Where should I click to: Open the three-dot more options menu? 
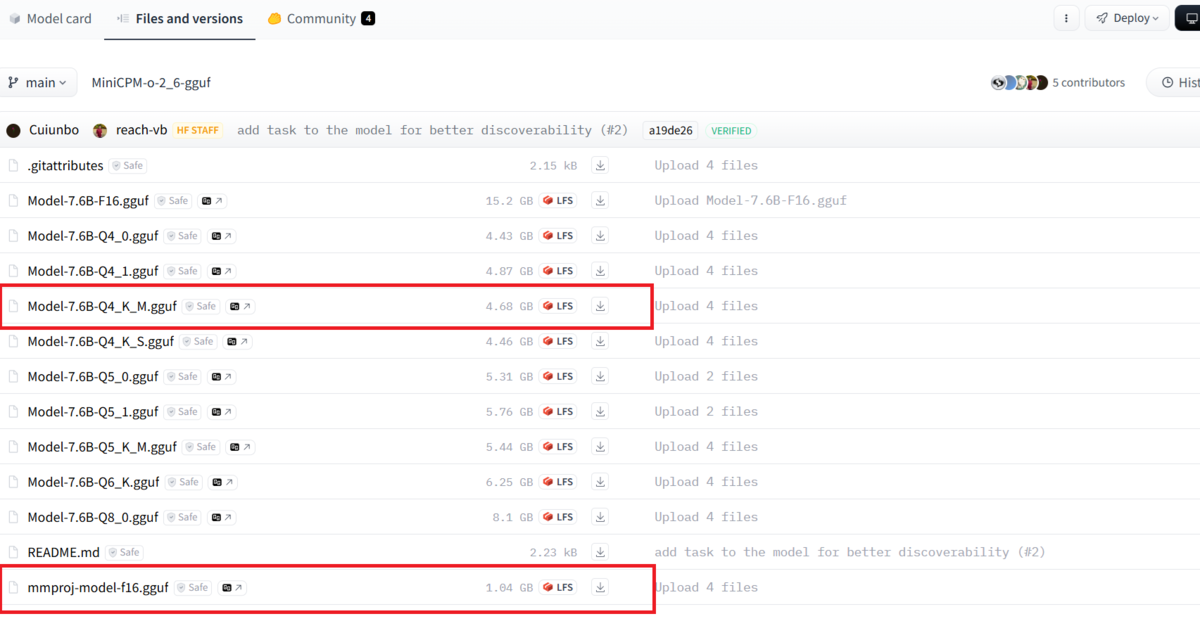1066,18
